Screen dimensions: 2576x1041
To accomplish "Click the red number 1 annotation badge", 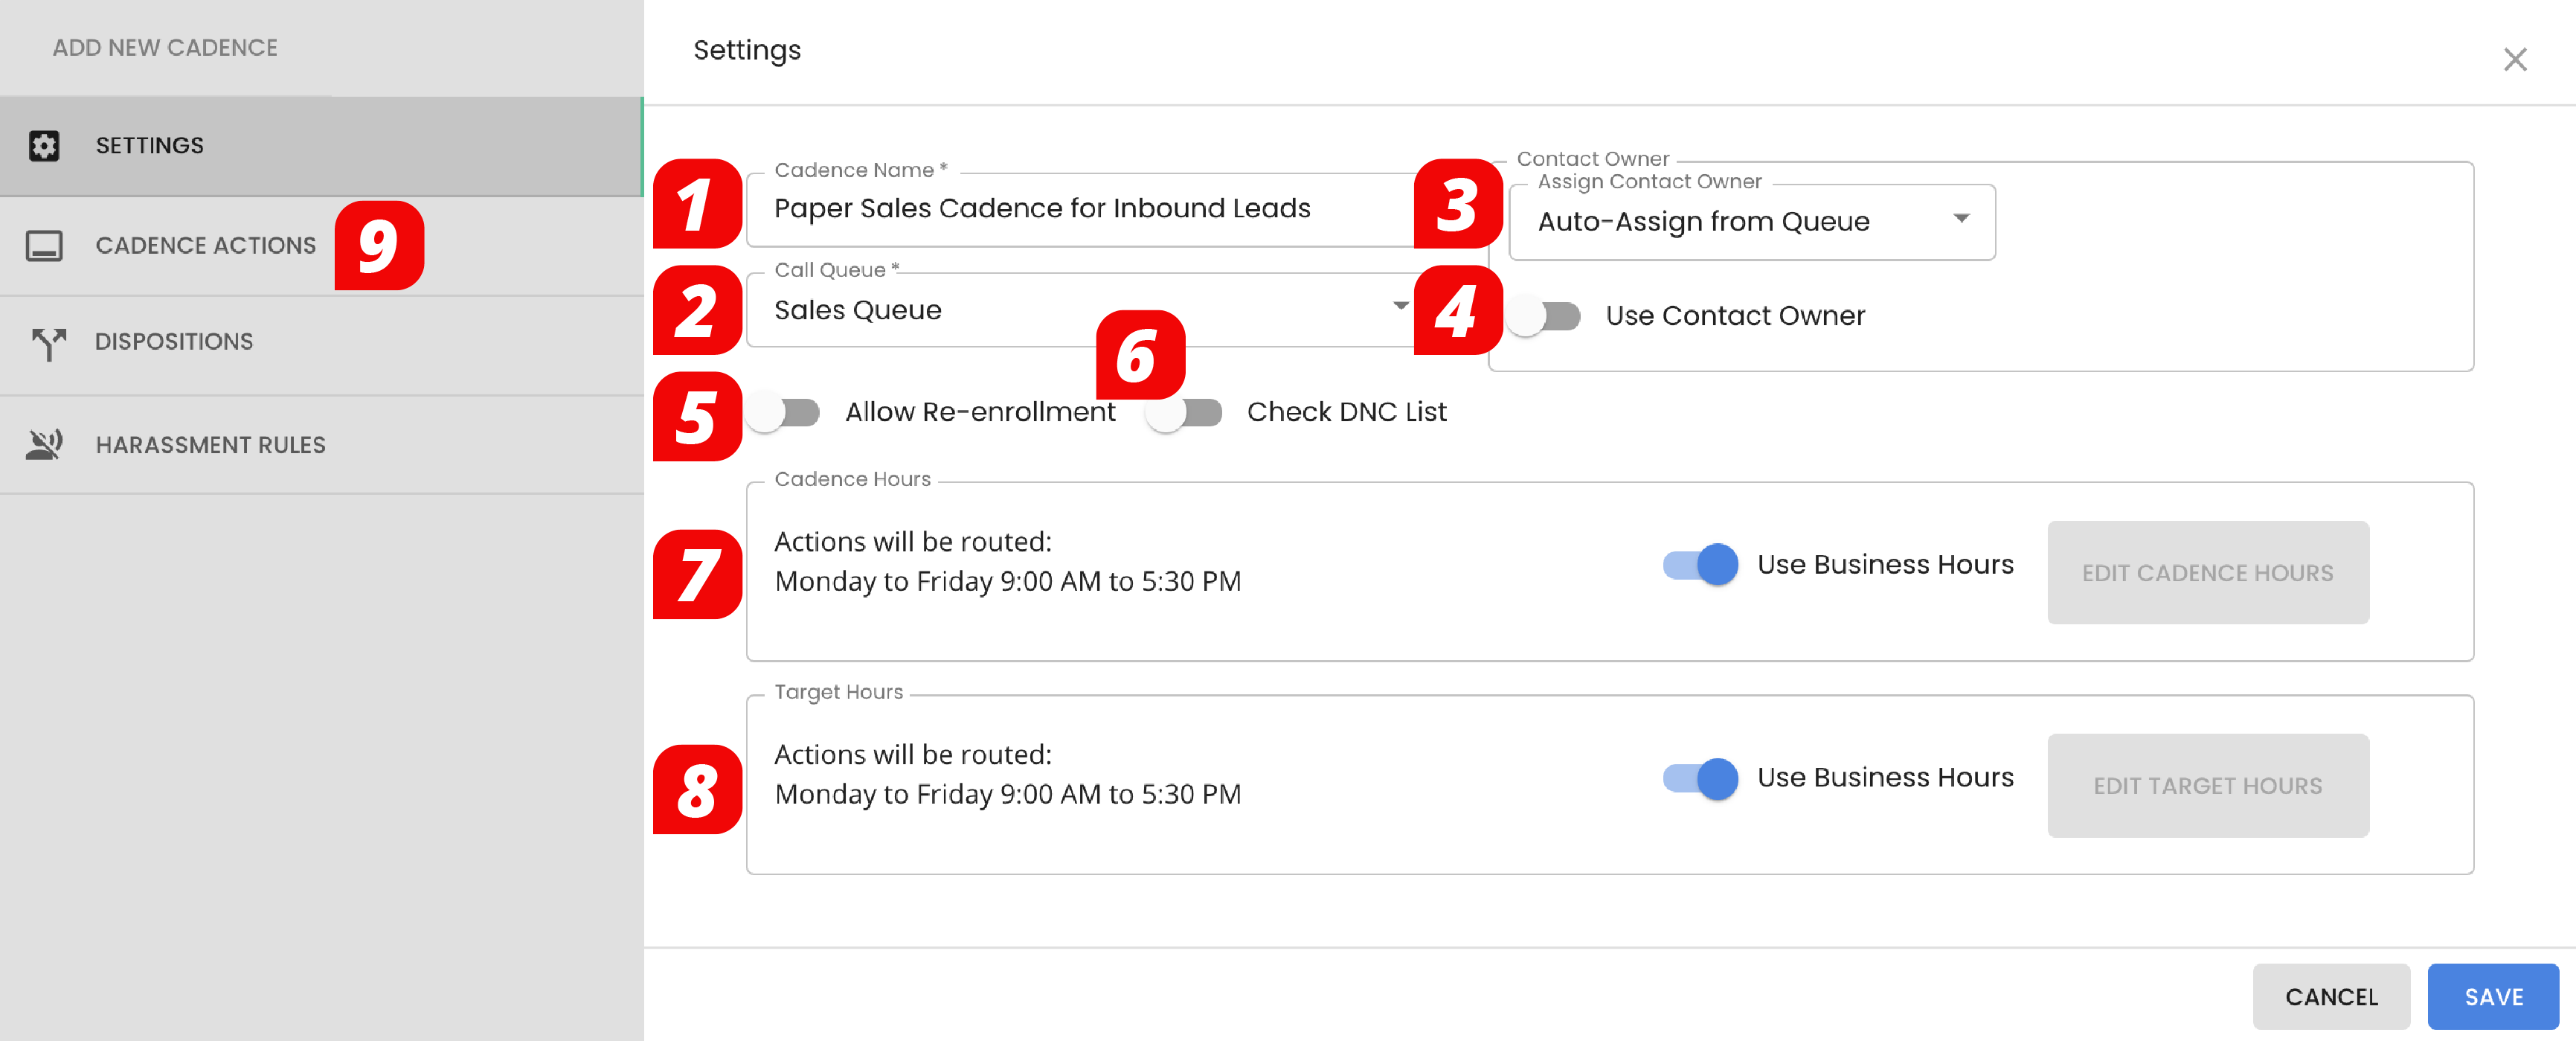I will click(x=697, y=204).
